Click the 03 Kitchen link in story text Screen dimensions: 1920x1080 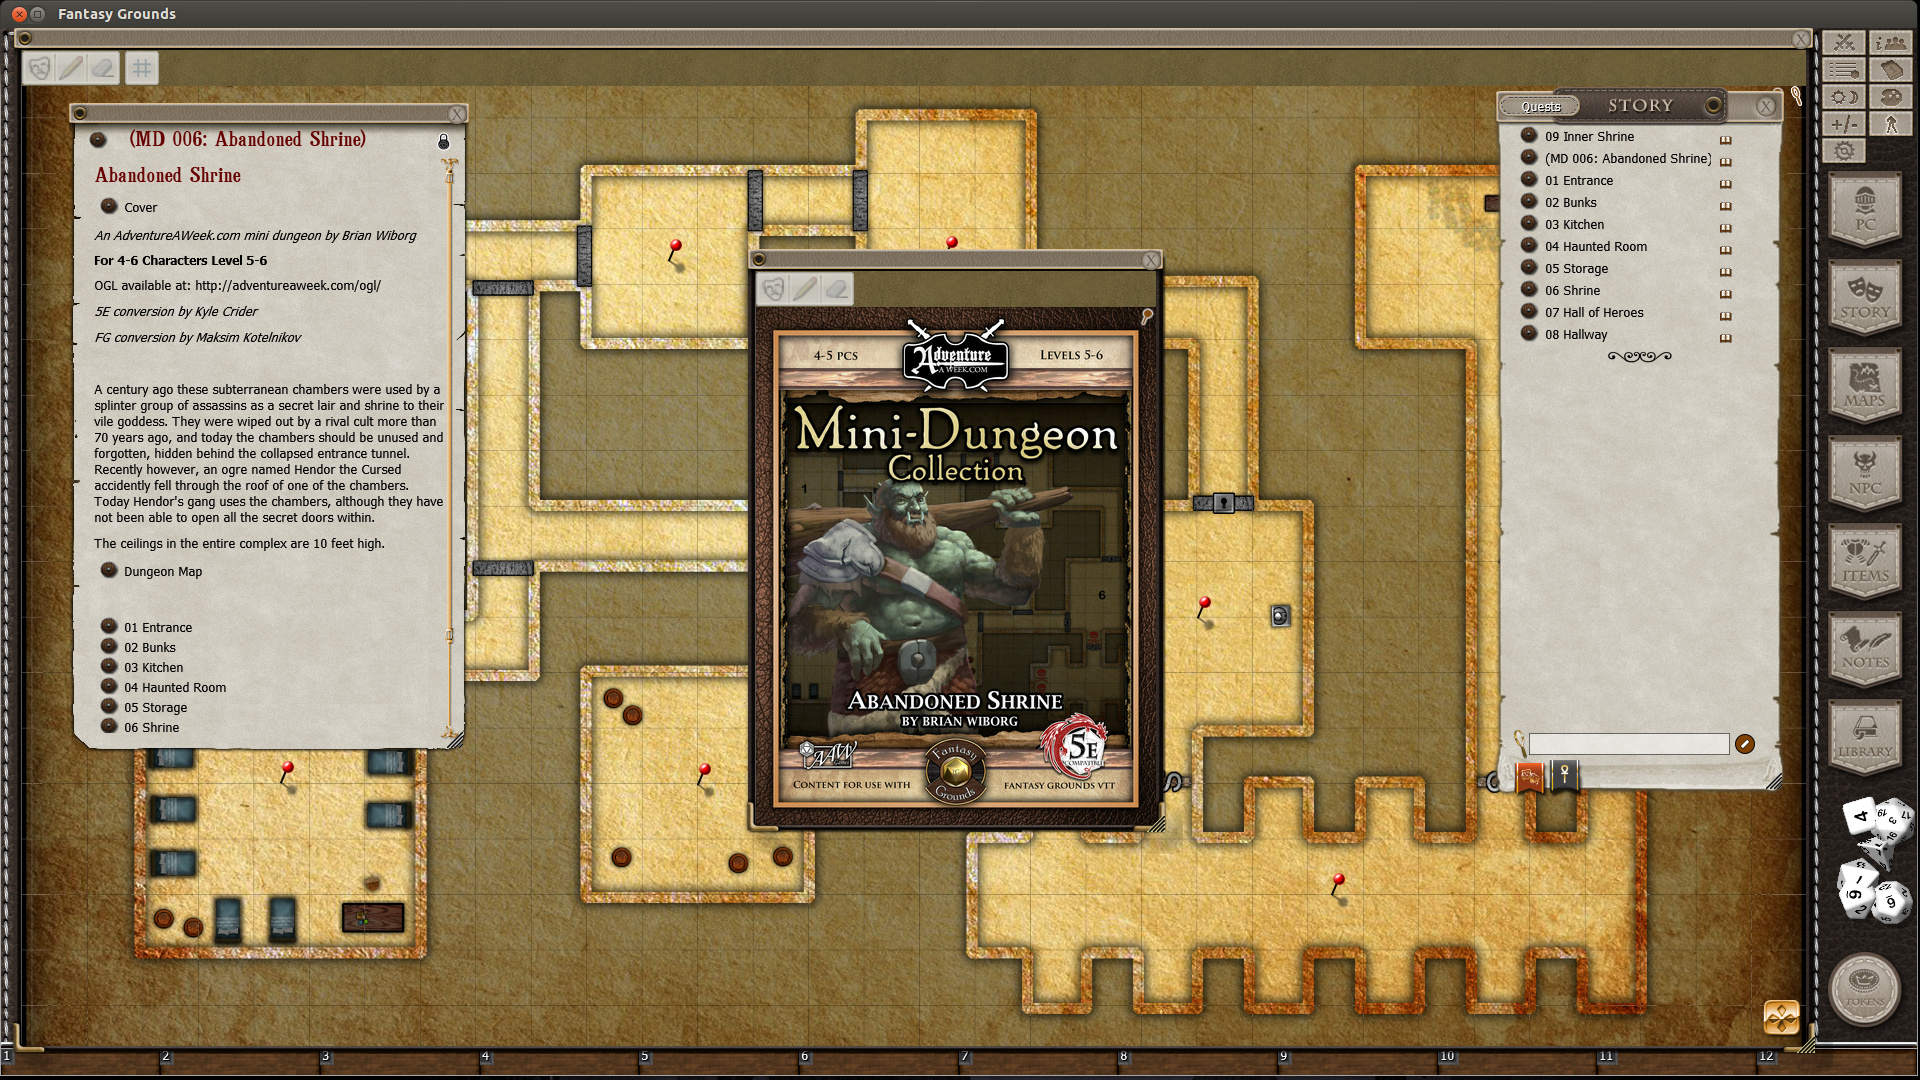pyautogui.click(x=153, y=668)
